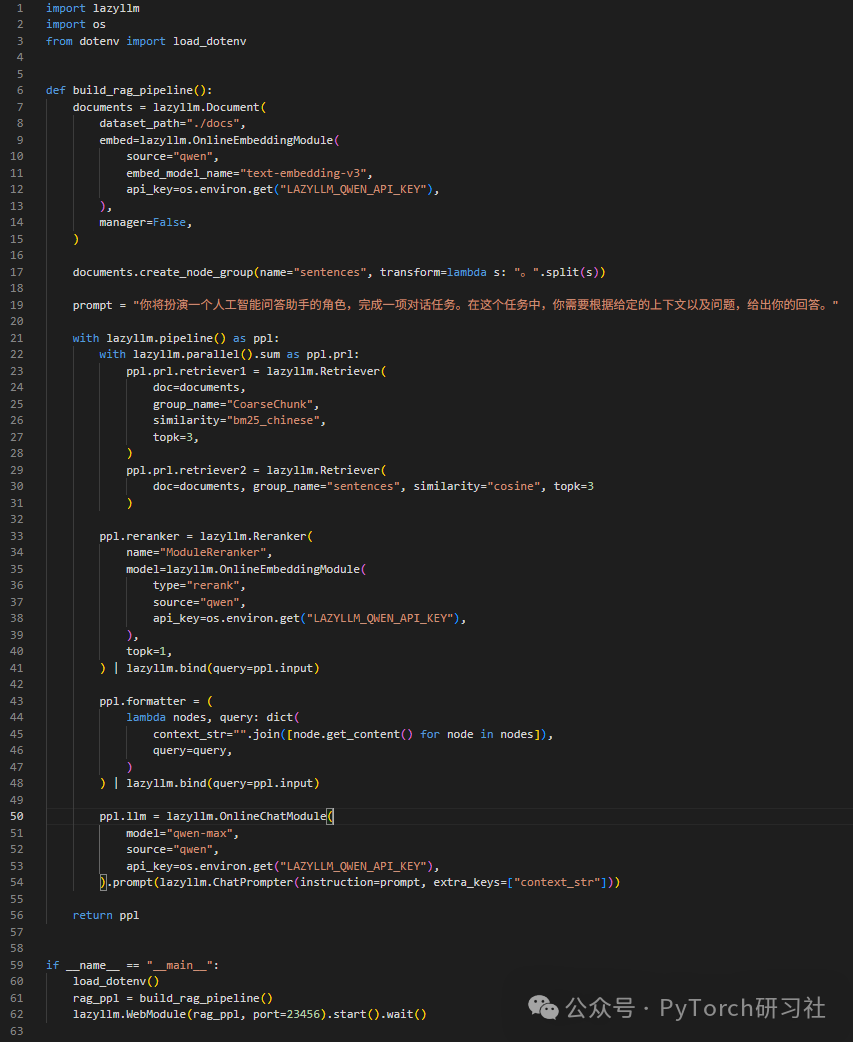Click line number 6 in the gutter

[x=20, y=90]
